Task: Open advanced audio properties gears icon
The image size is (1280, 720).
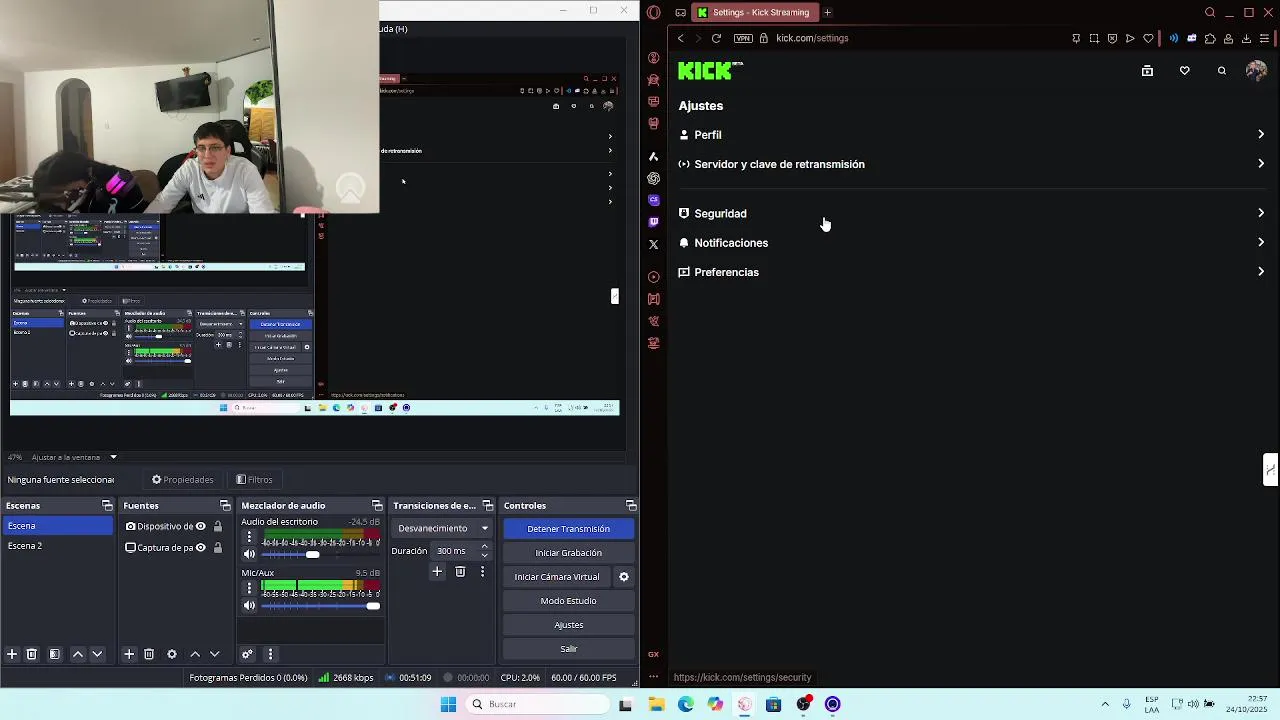Action: point(247,654)
